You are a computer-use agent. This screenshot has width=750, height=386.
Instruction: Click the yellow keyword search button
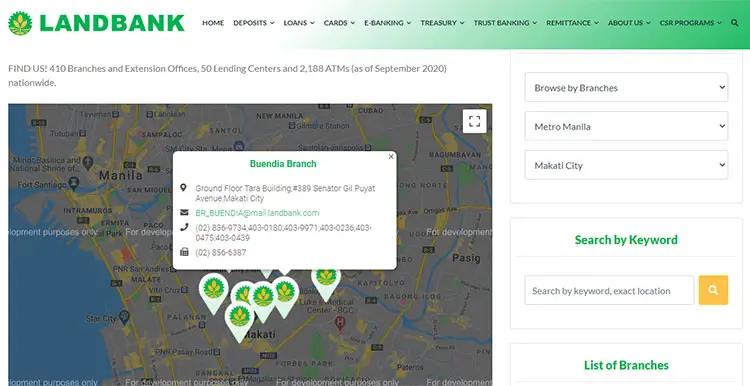click(713, 290)
